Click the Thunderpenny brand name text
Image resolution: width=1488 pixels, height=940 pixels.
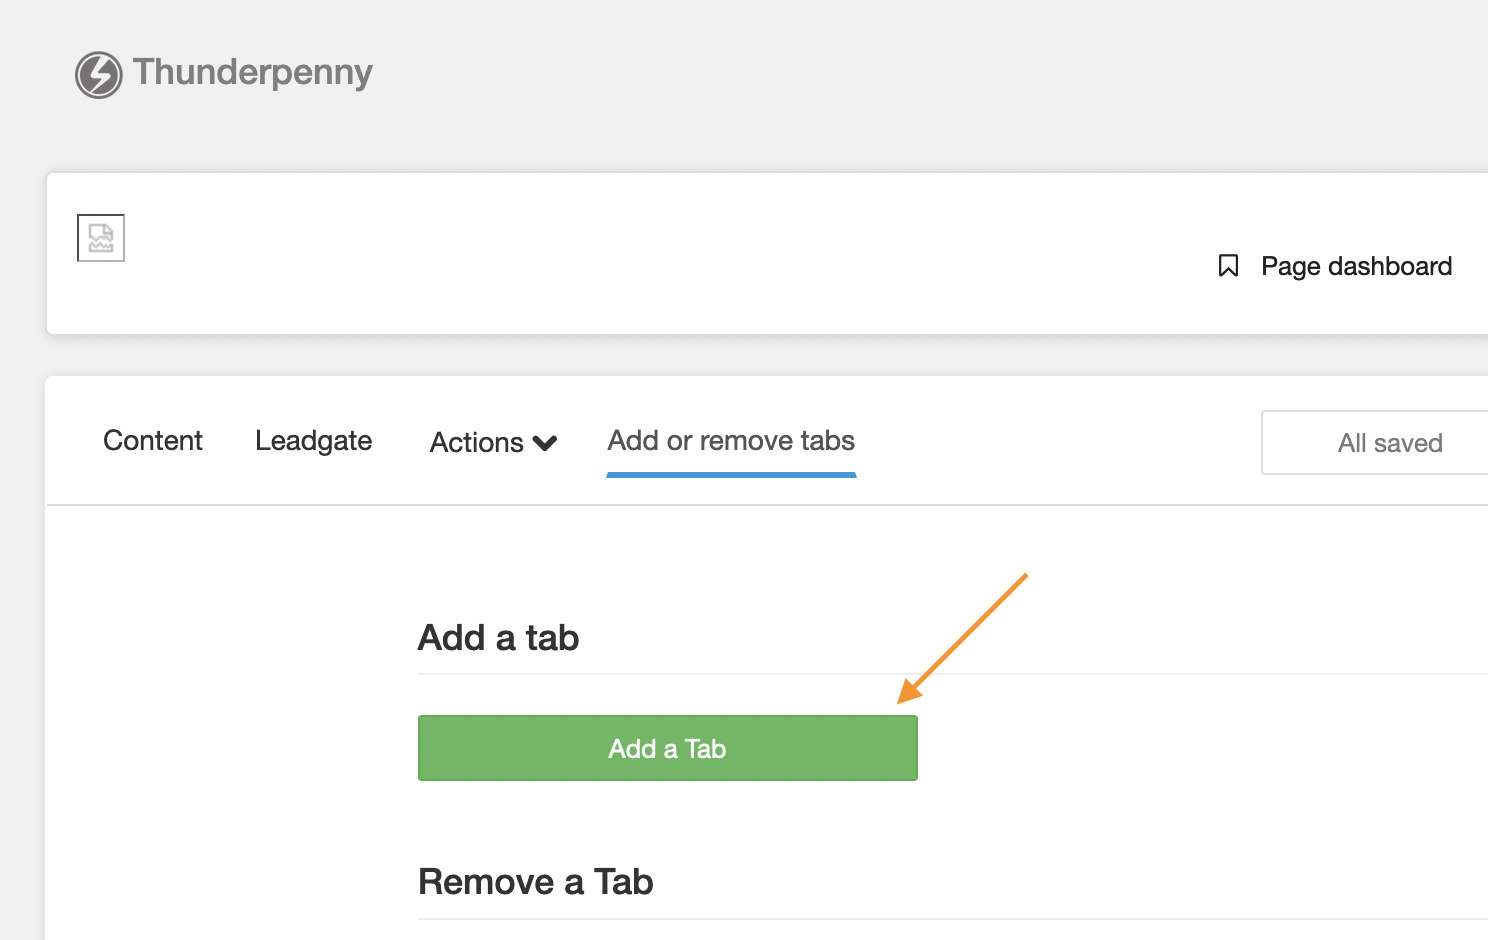pos(252,73)
